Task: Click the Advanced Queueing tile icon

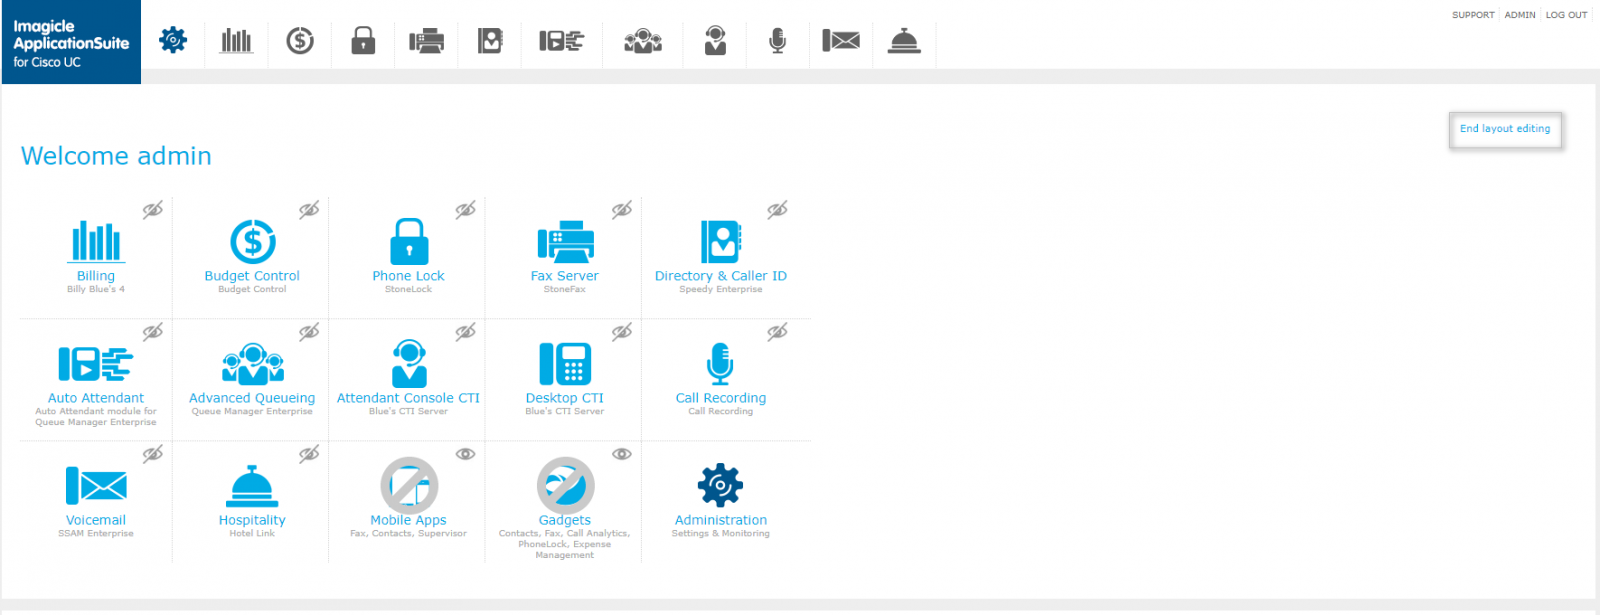Action: tap(252, 364)
